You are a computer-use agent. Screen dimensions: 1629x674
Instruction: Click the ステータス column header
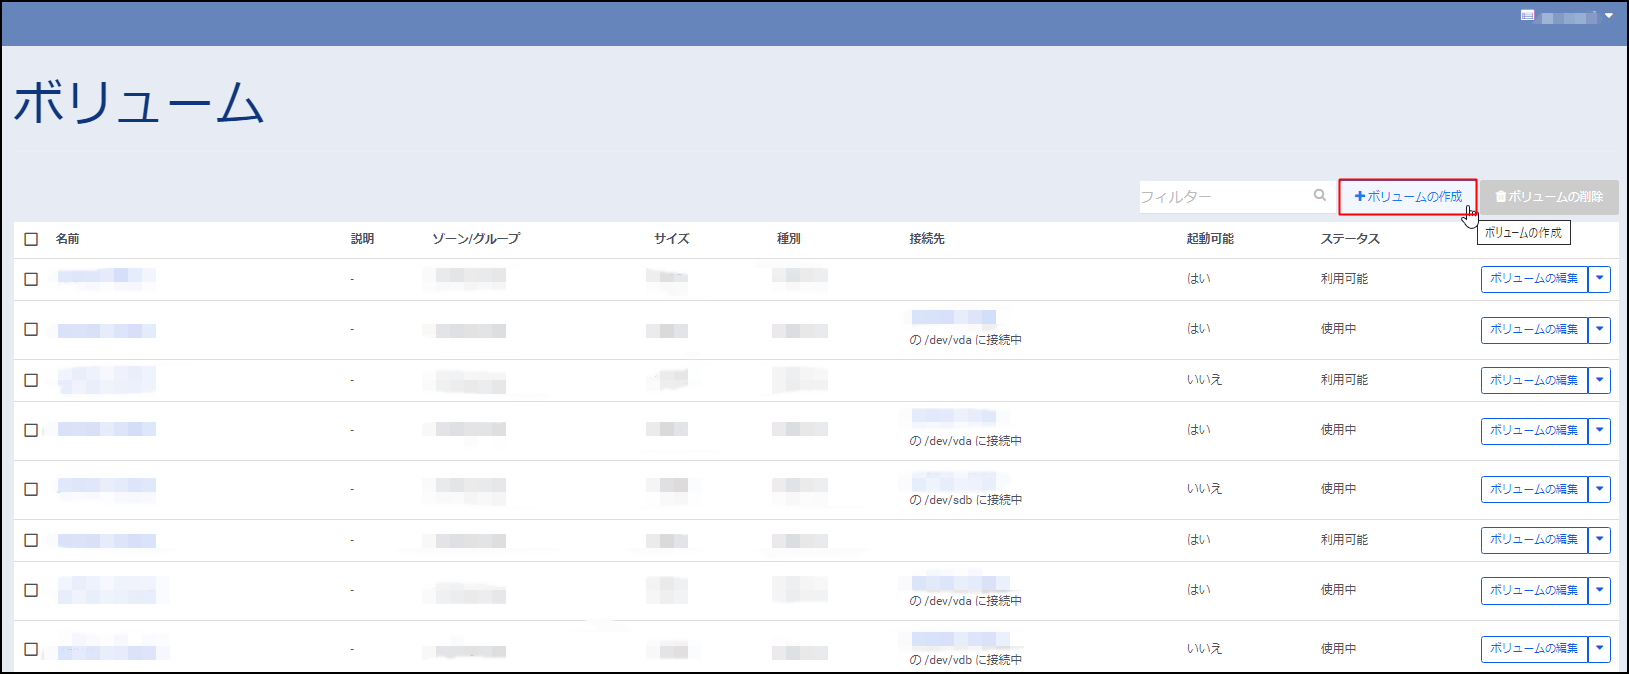(1349, 239)
